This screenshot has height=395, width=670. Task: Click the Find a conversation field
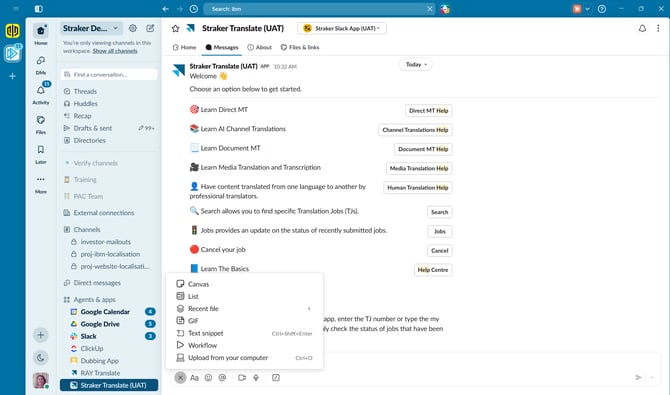pos(109,74)
